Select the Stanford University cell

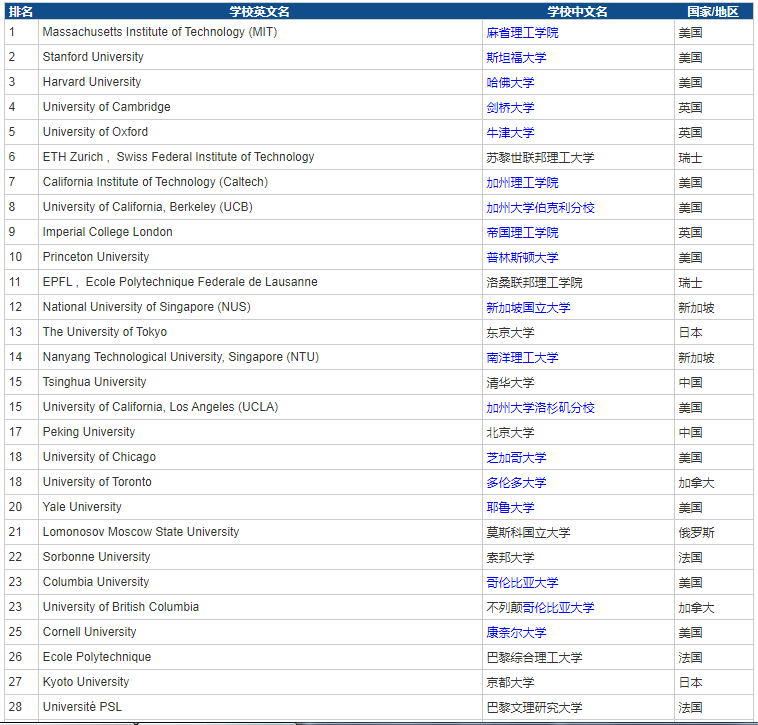[260, 57]
